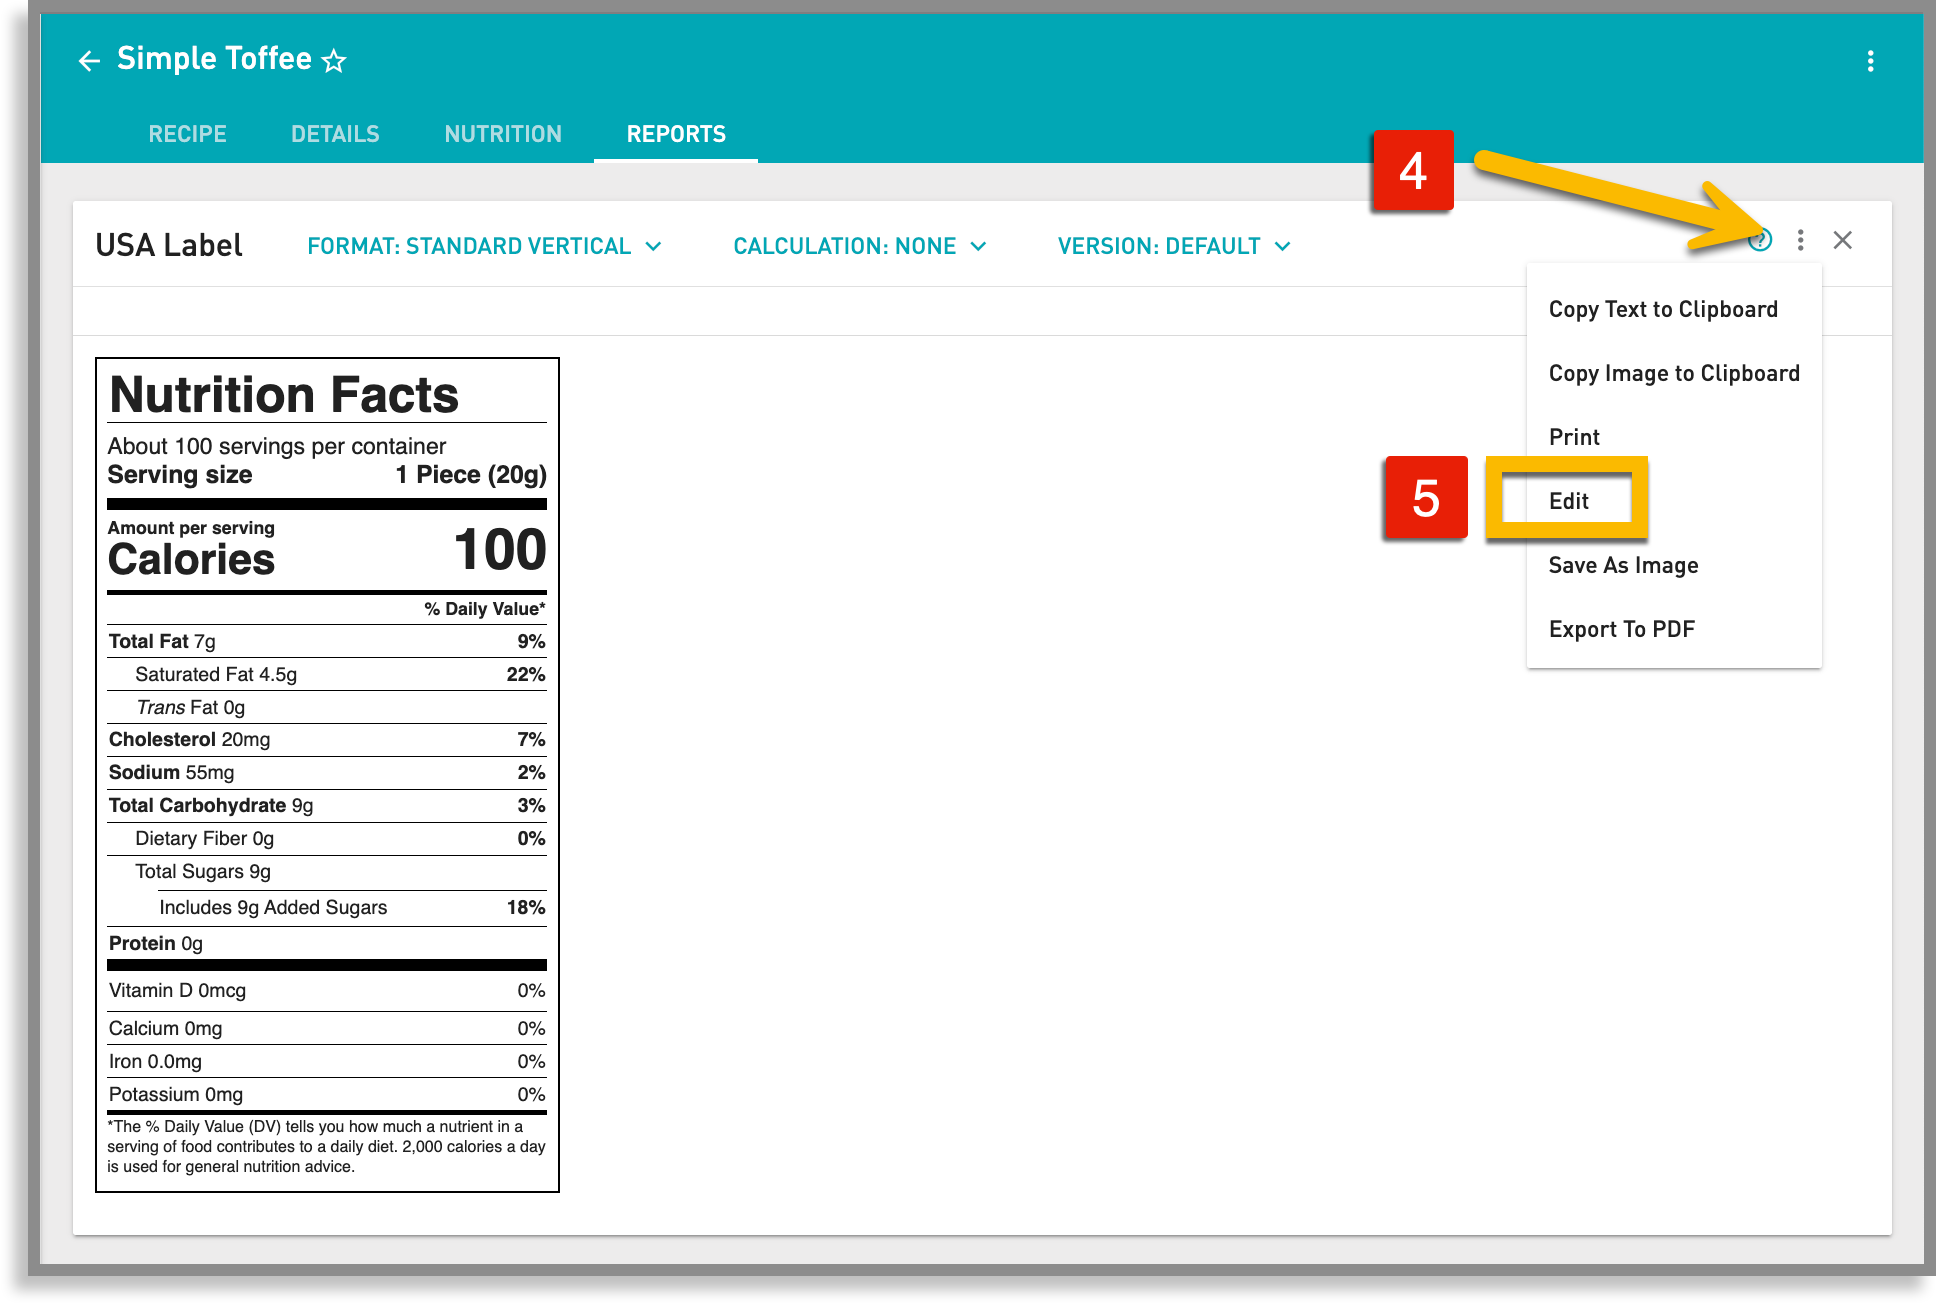
Task: Open the overflow menu in the teal header
Action: coord(1870,62)
